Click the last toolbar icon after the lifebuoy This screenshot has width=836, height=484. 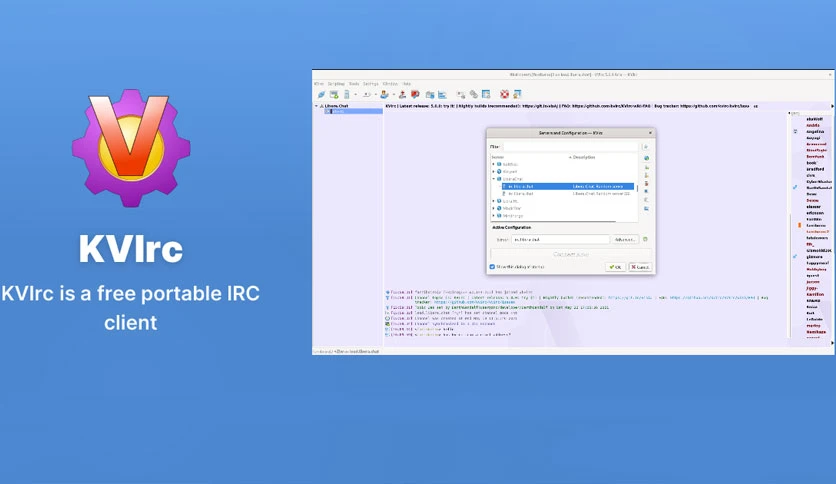(x=517, y=94)
